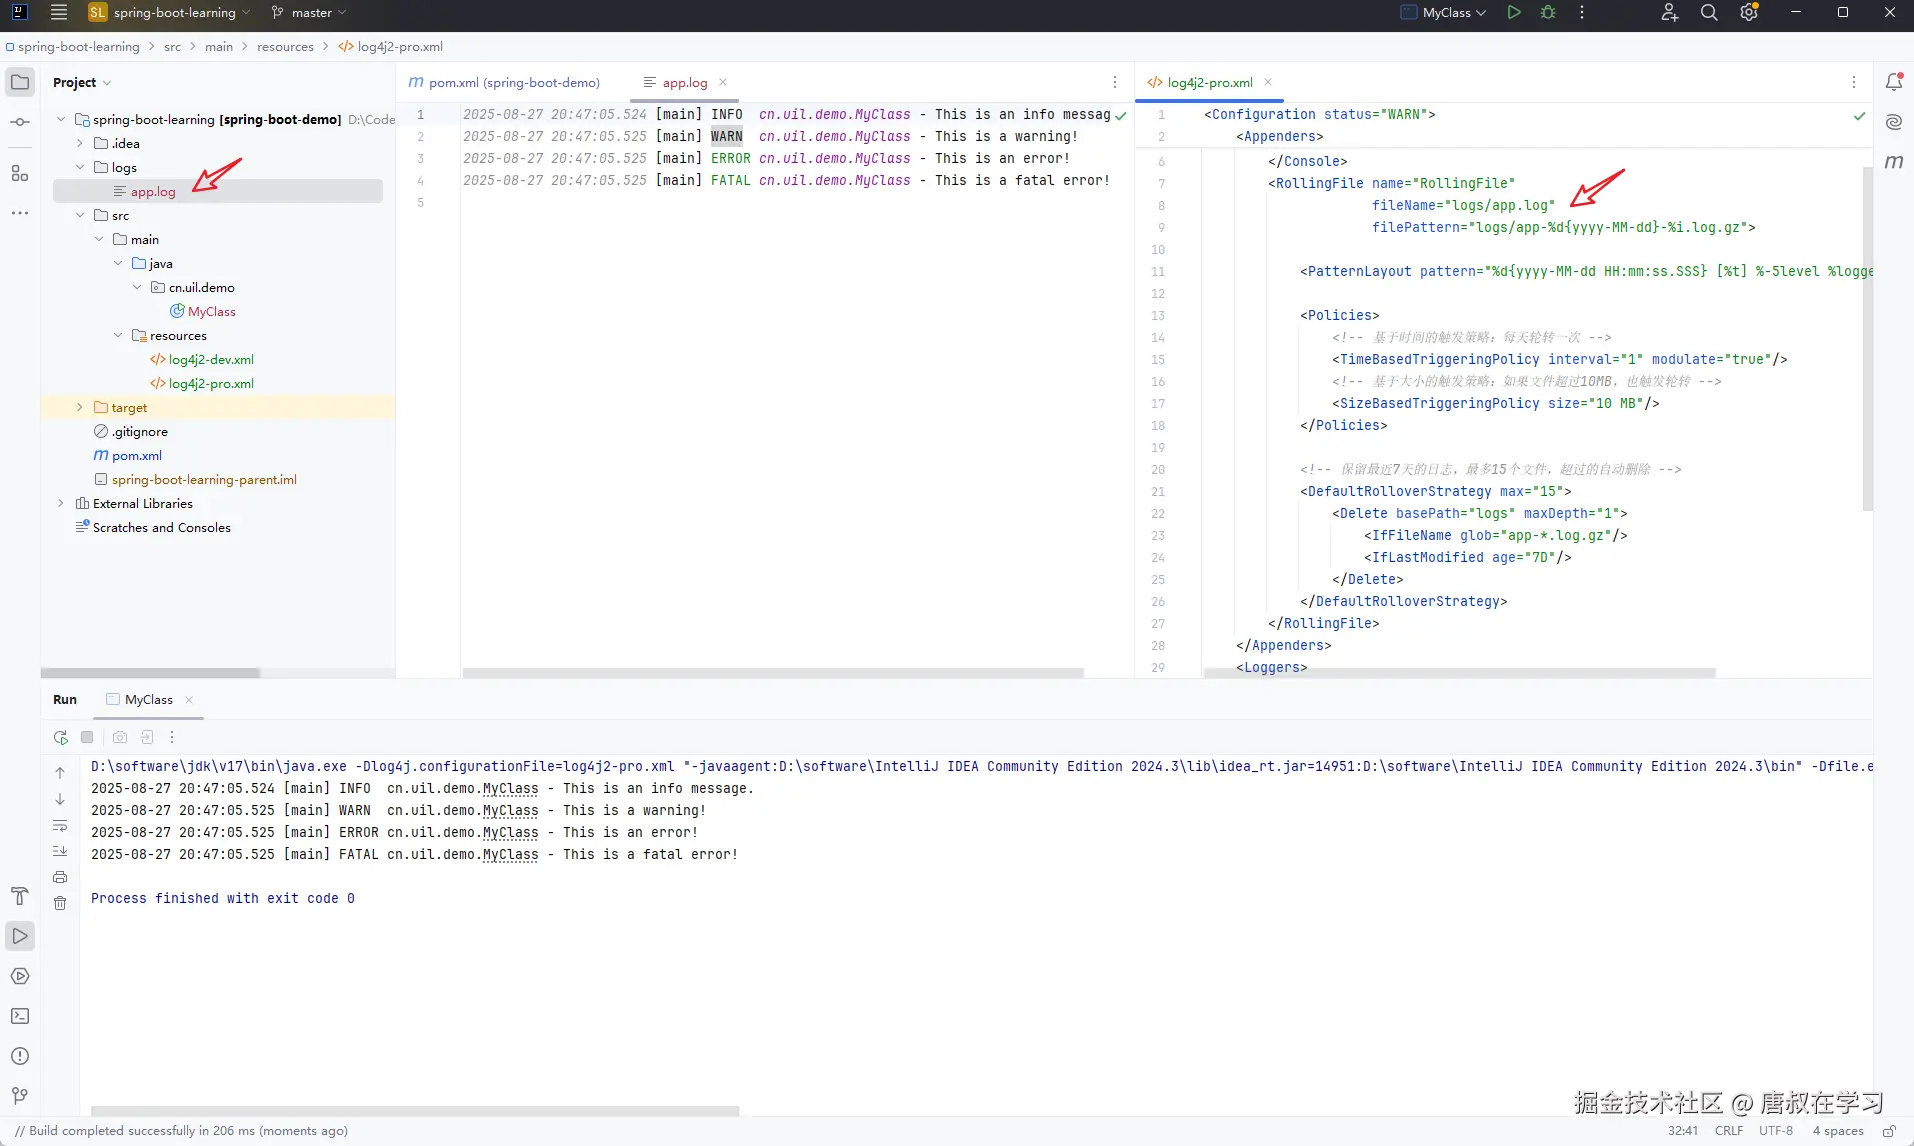Open the AI Assistant spiral icon
This screenshot has width=1914, height=1146.
point(1894,122)
